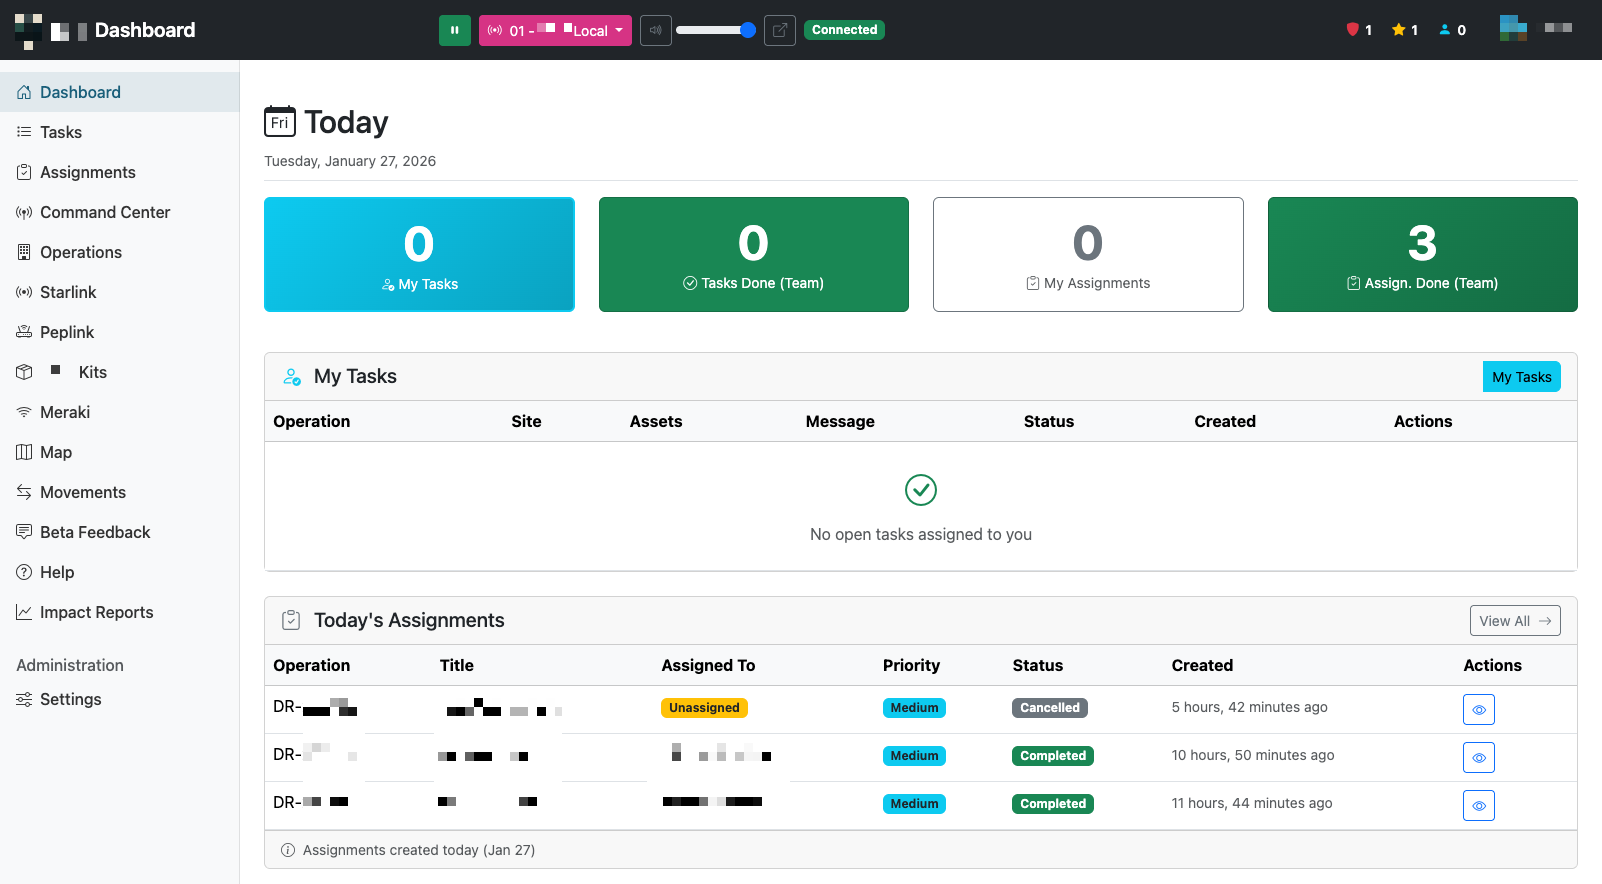
Task: Click the Map icon in sidebar
Action: click(24, 452)
